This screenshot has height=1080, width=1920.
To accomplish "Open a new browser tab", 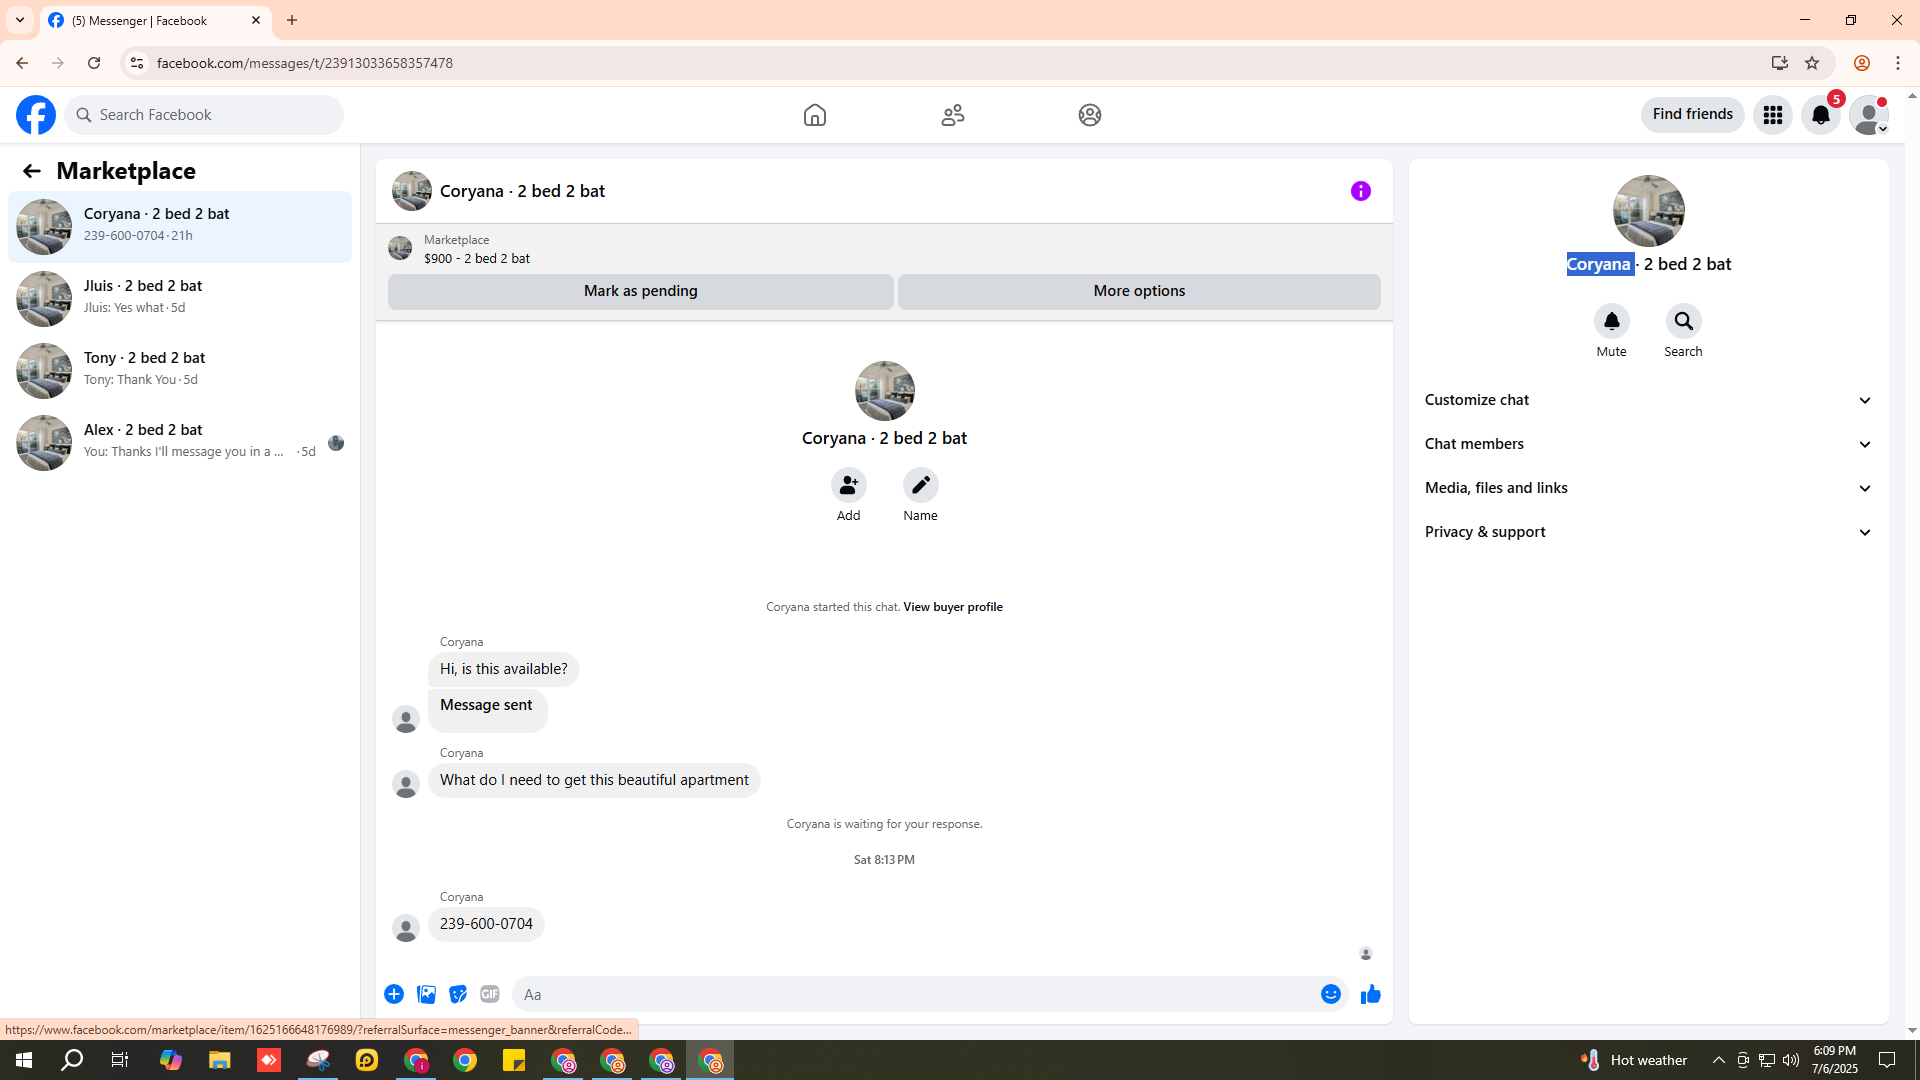I will point(292,20).
